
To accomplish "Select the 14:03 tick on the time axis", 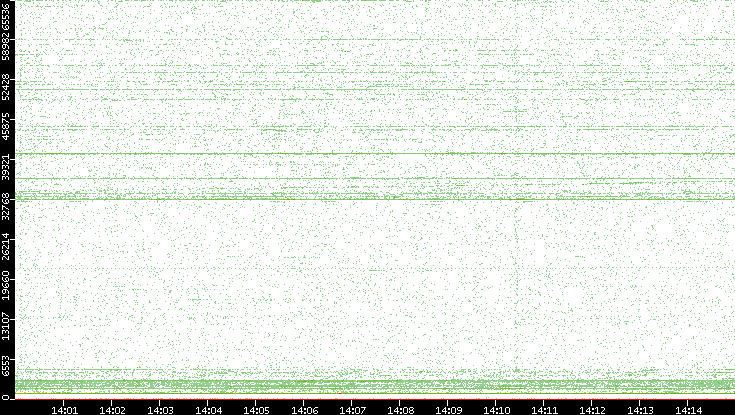I will [x=160, y=409].
